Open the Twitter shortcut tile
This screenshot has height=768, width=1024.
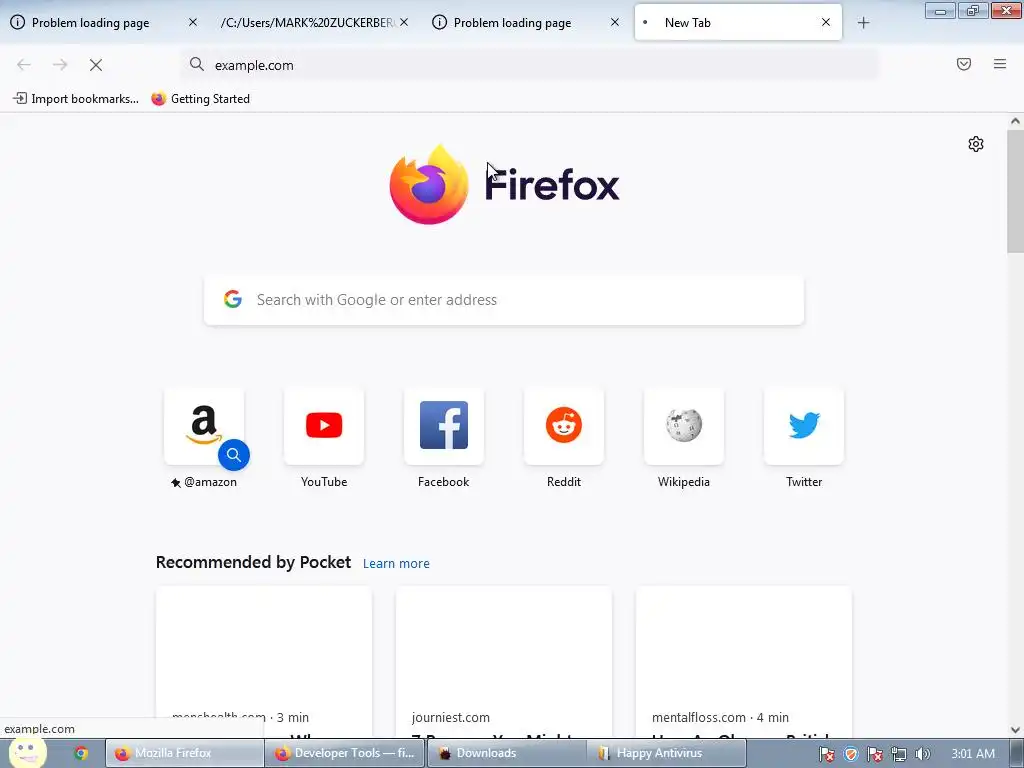point(804,426)
